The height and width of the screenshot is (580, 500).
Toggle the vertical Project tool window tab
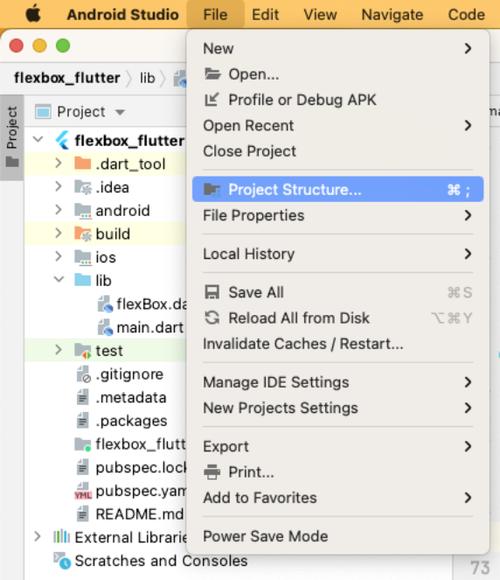pyautogui.click(x=12, y=137)
